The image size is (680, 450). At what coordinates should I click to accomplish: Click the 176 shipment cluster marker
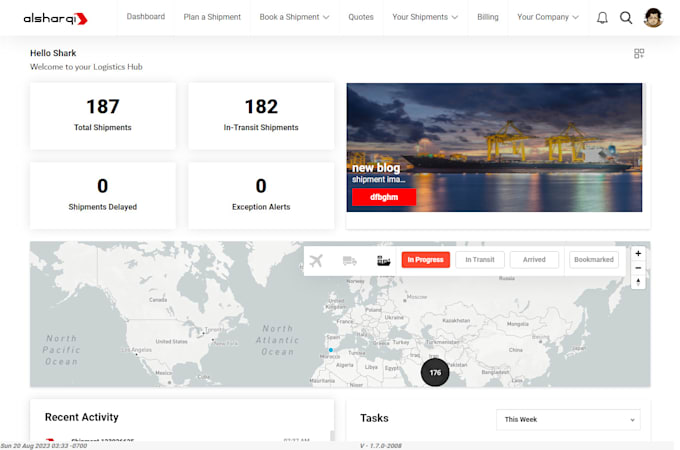[435, 372]
